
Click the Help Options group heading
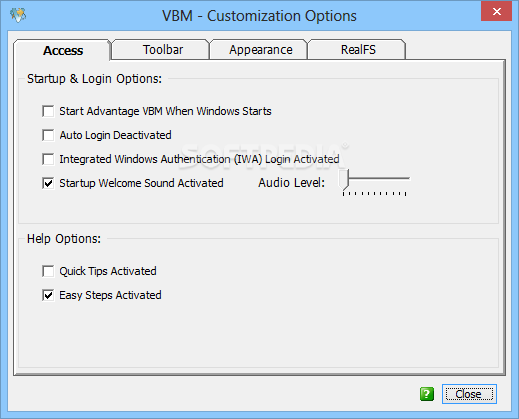[64, 239]
